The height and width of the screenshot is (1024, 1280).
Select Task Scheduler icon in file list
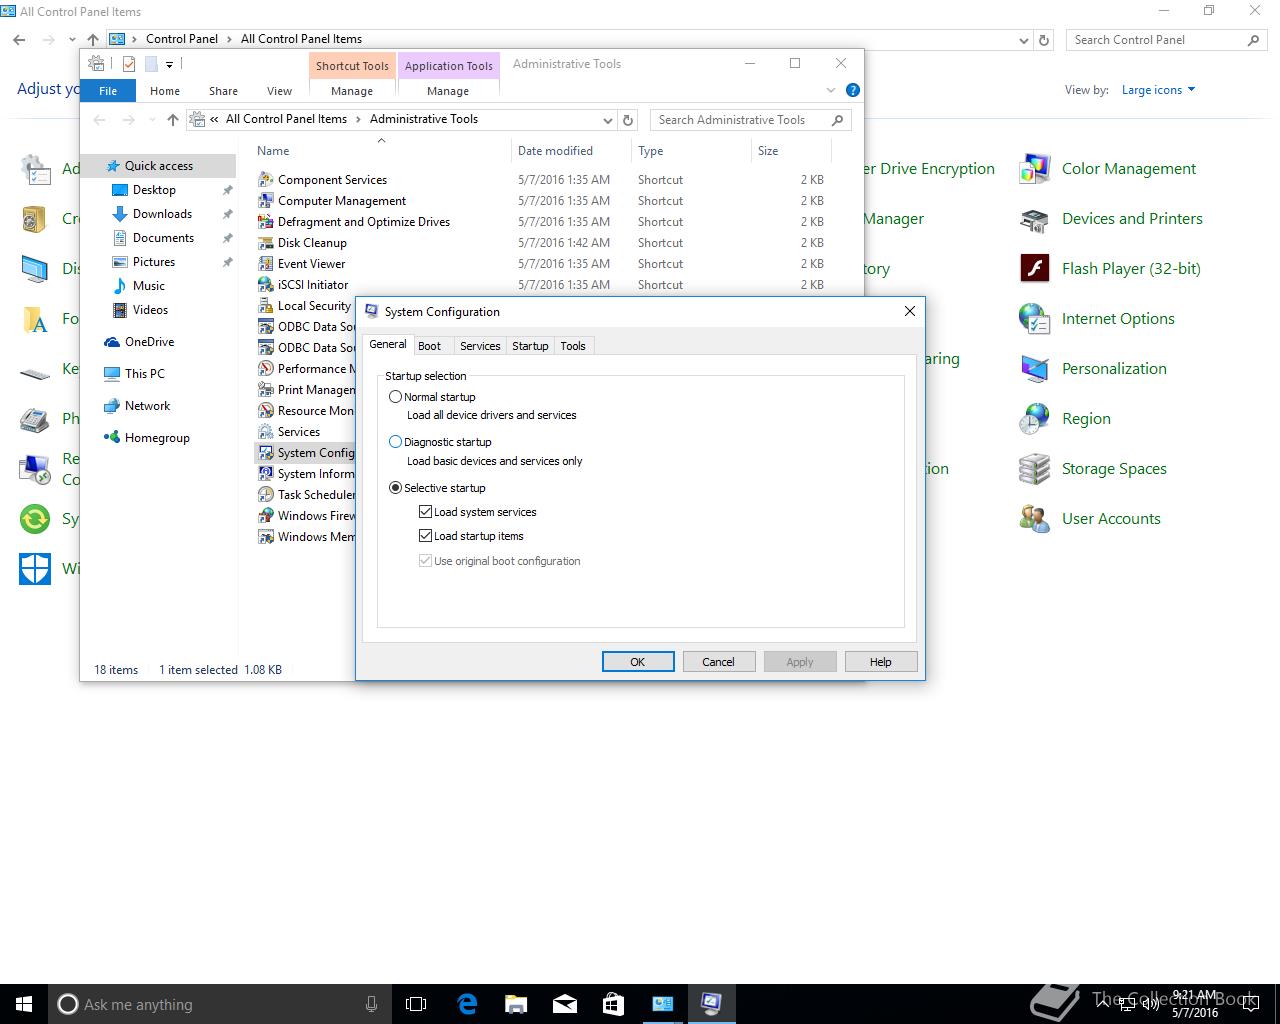click(265, 495)
